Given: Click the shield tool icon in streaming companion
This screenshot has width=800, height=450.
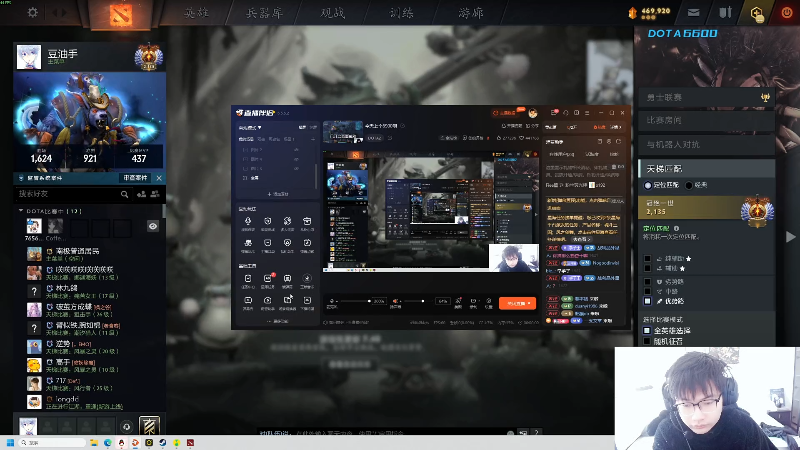Looking at the screenshot, I should (267, 221).
